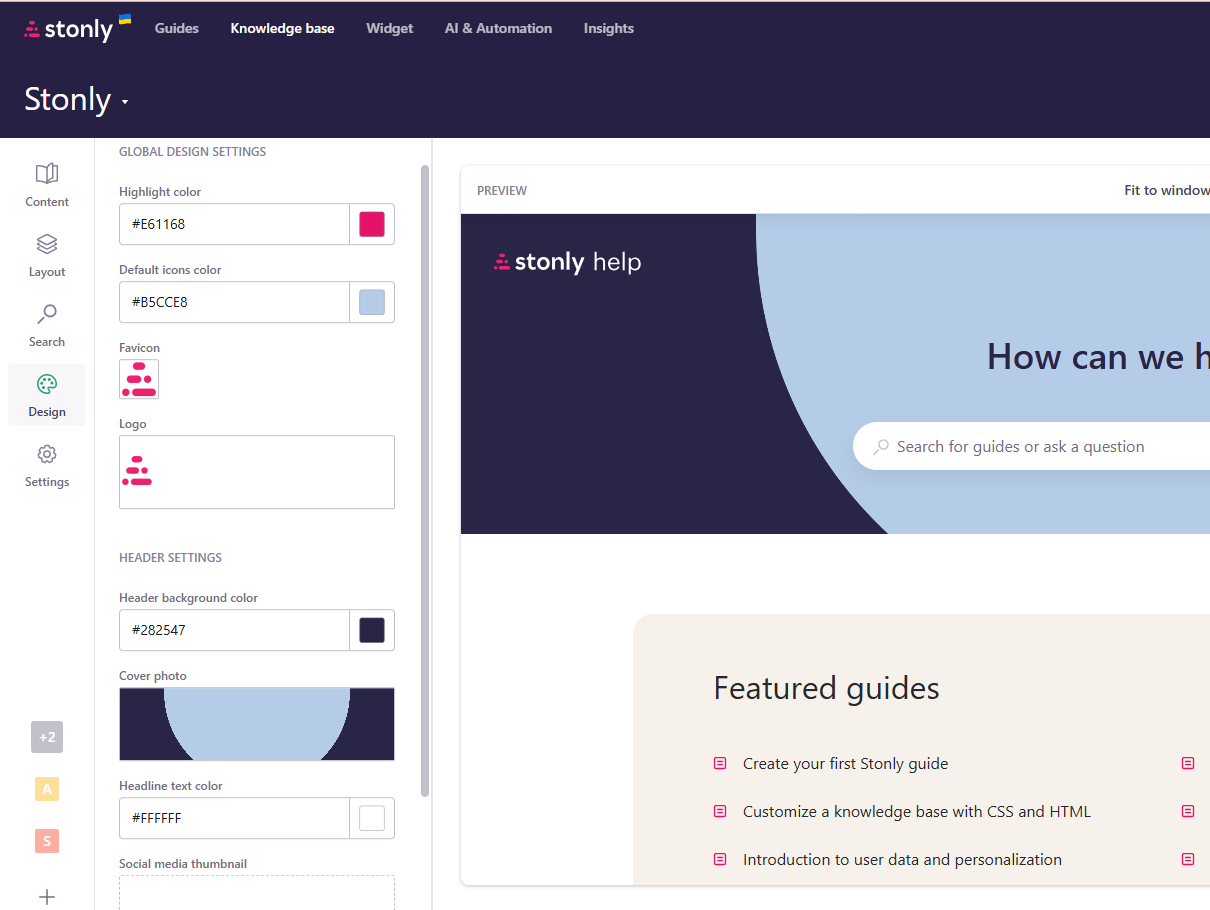Select the Guides tab

click(x=176, y=28)
